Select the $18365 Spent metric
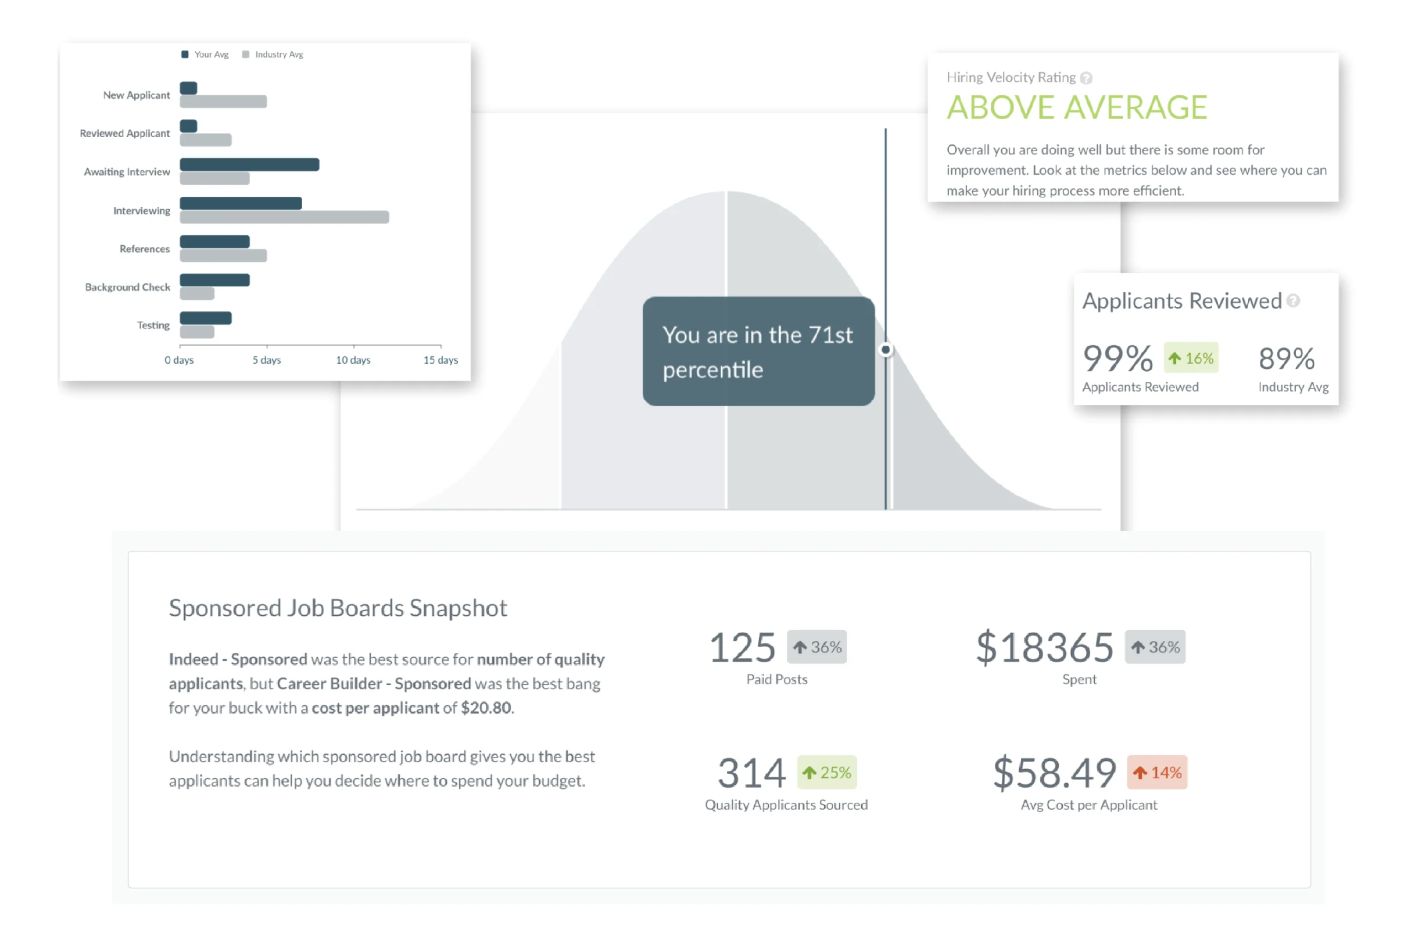Image resolution: width=1415 pixels, height=926 pixels. coord(1044,648)
